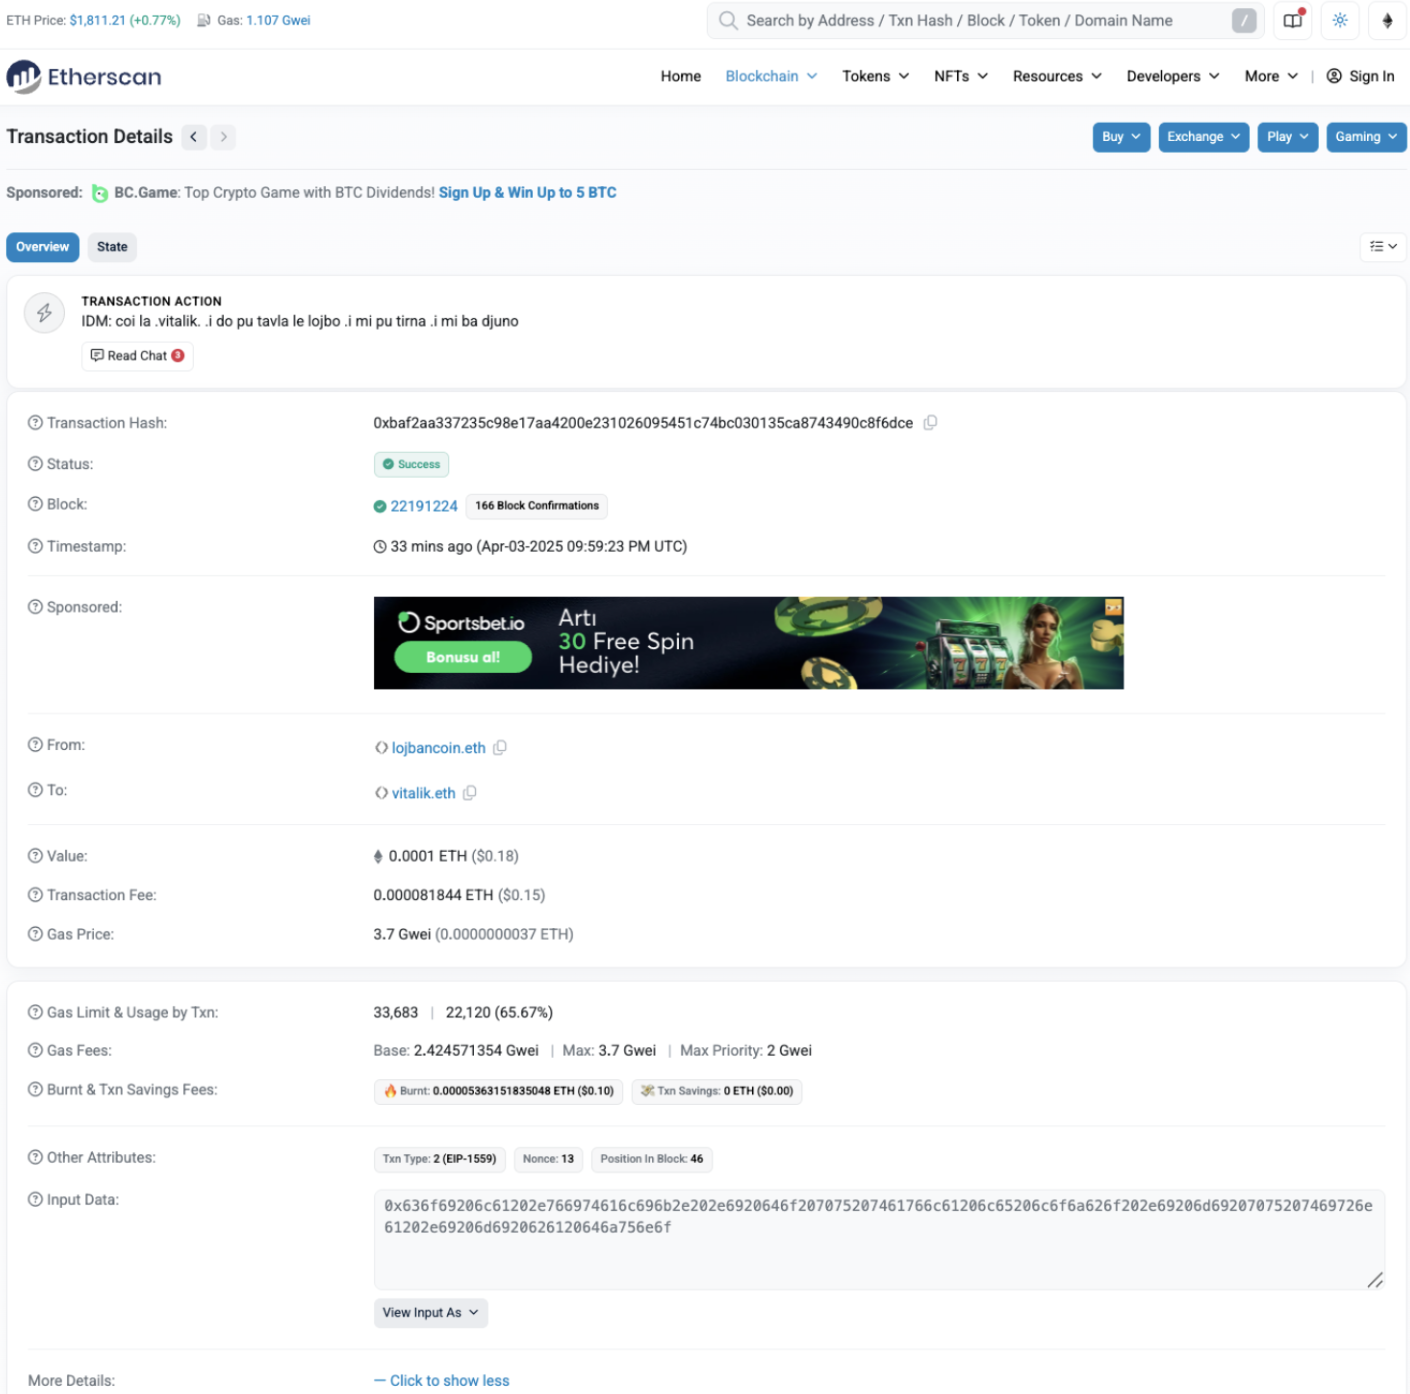Click the 166 Block Confirmations badge
This screenshot has width=1410, height=1394.
tap(537, 506)
